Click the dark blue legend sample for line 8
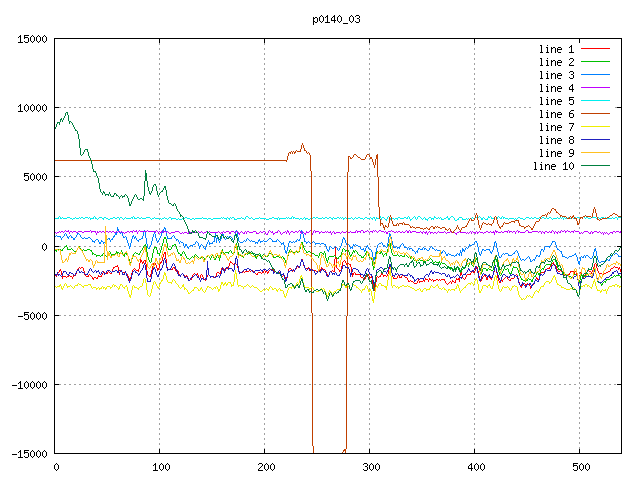The image size is (640, 480). (595, 140)
